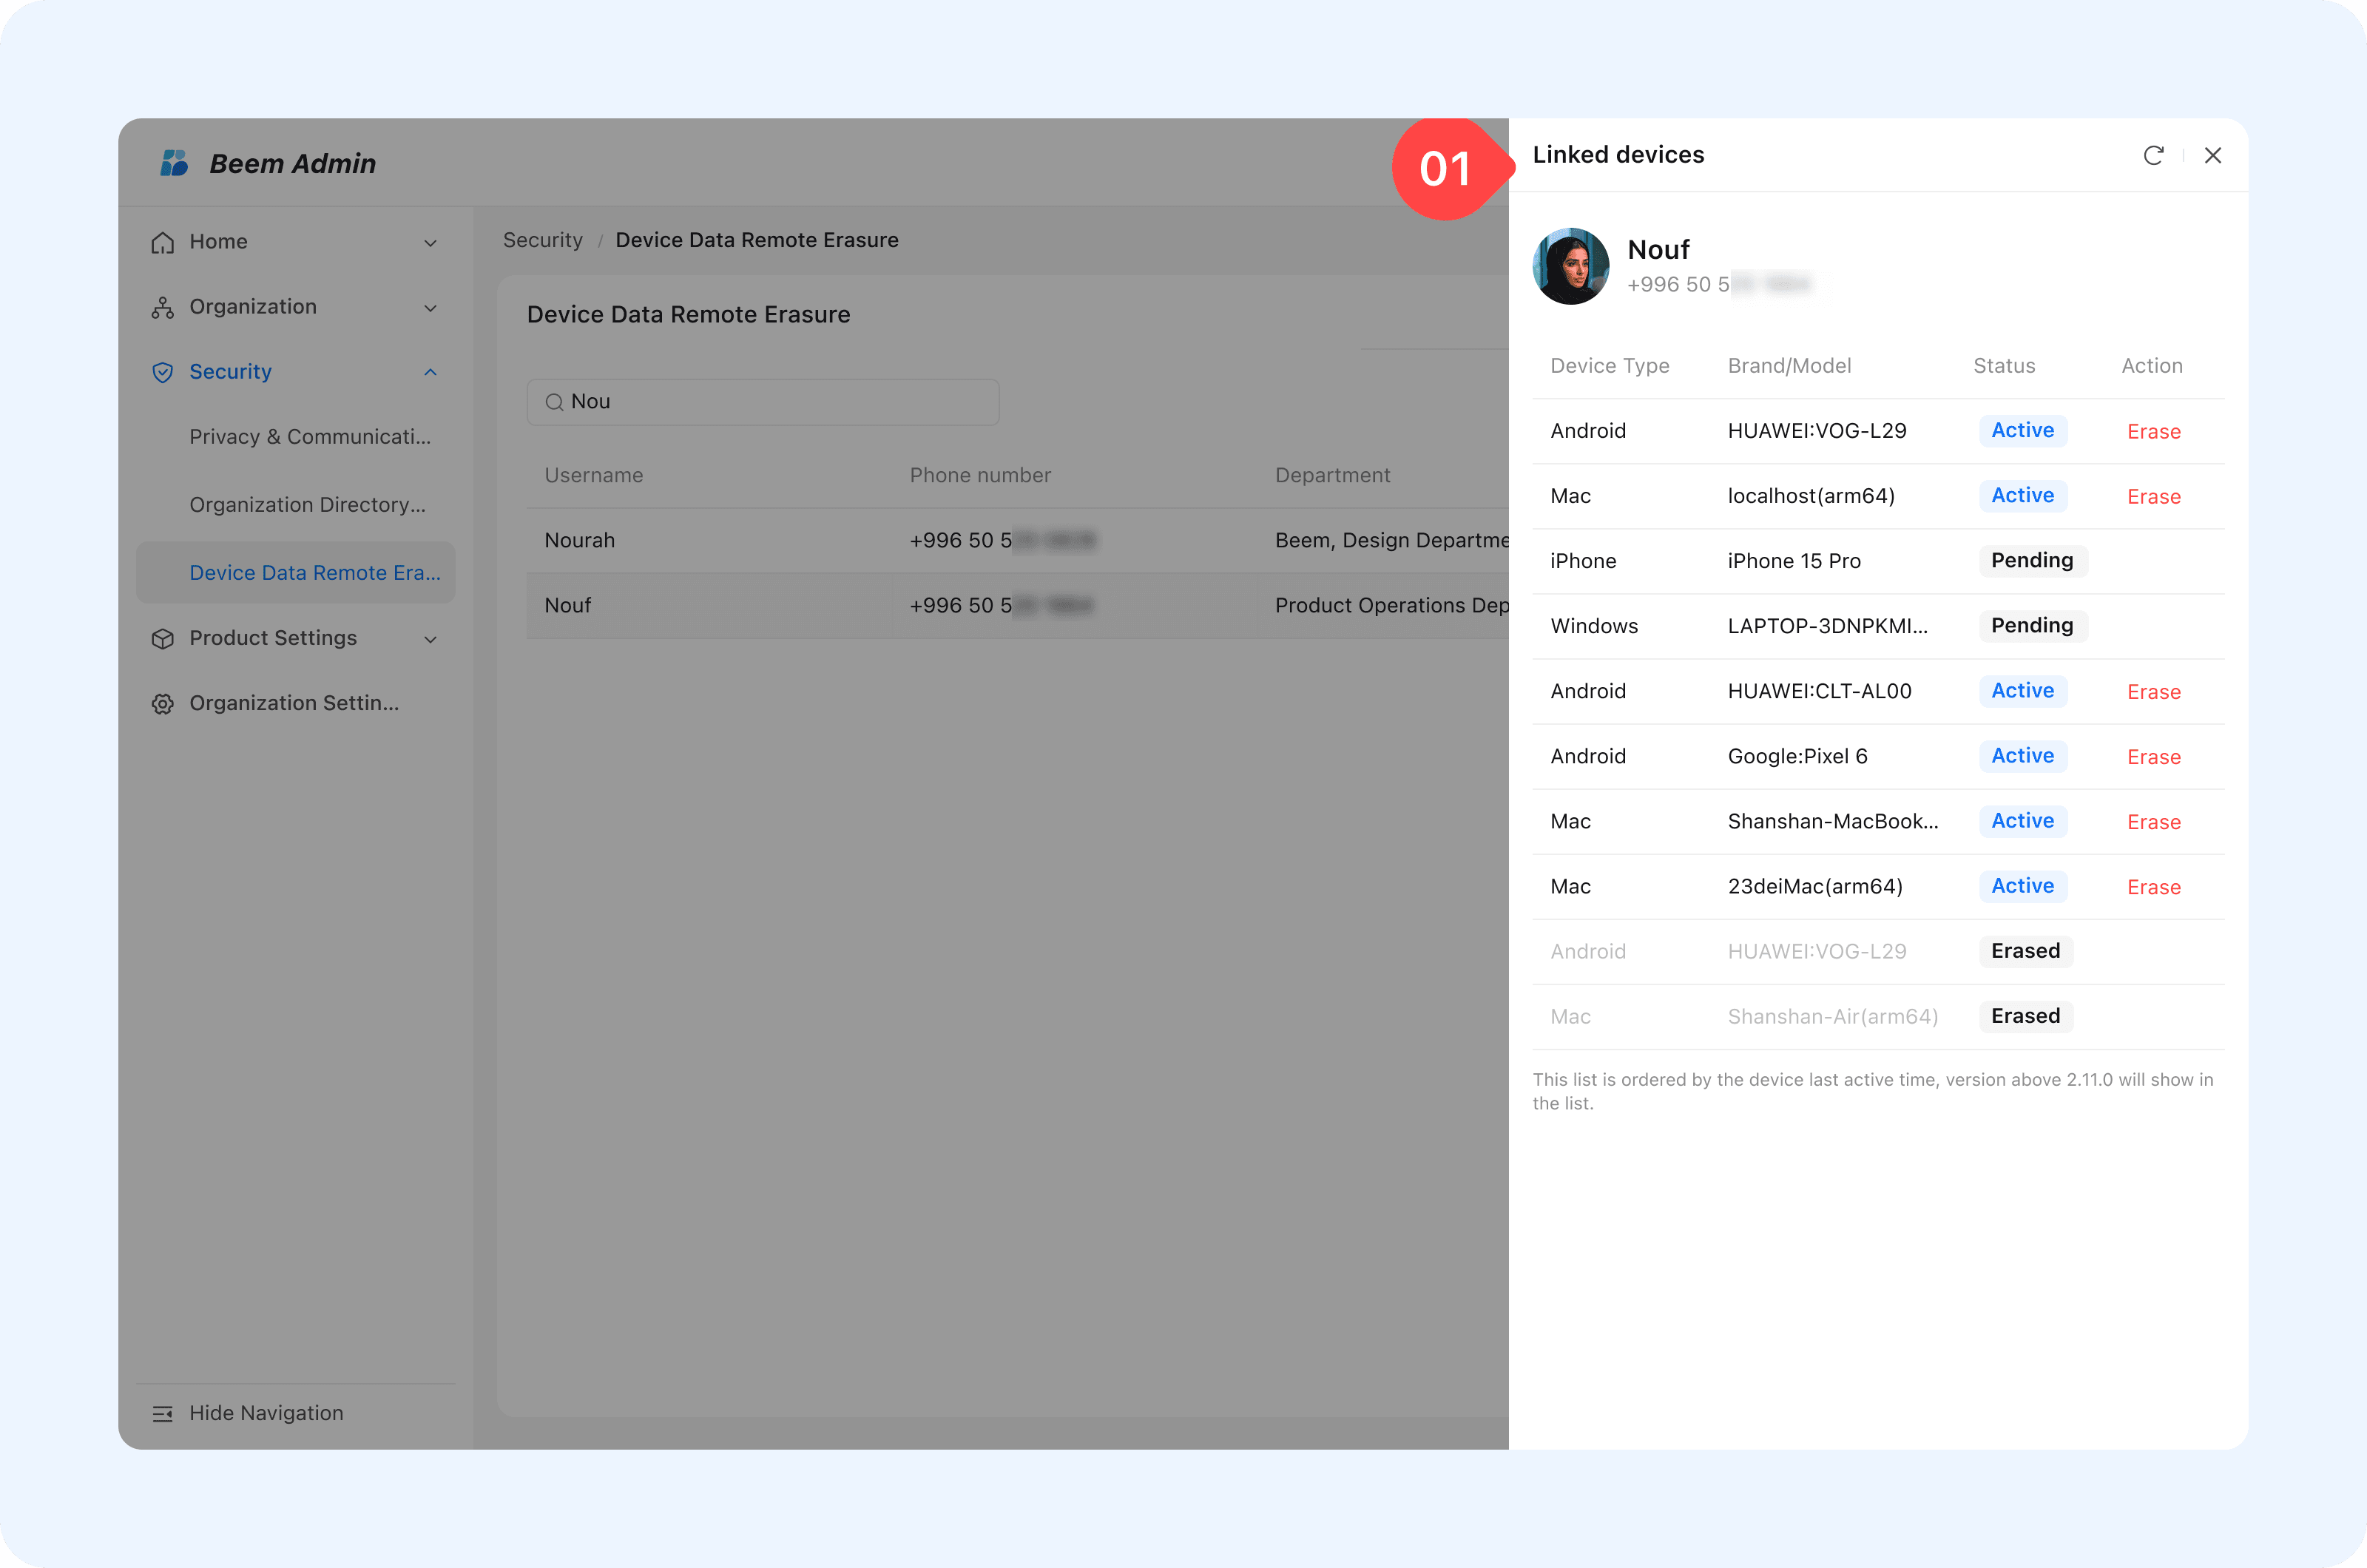Erase the HUAWEI:VOG-L29 active Android device
Viewport: 2367px width, 1568px height.
point(2153,432)
